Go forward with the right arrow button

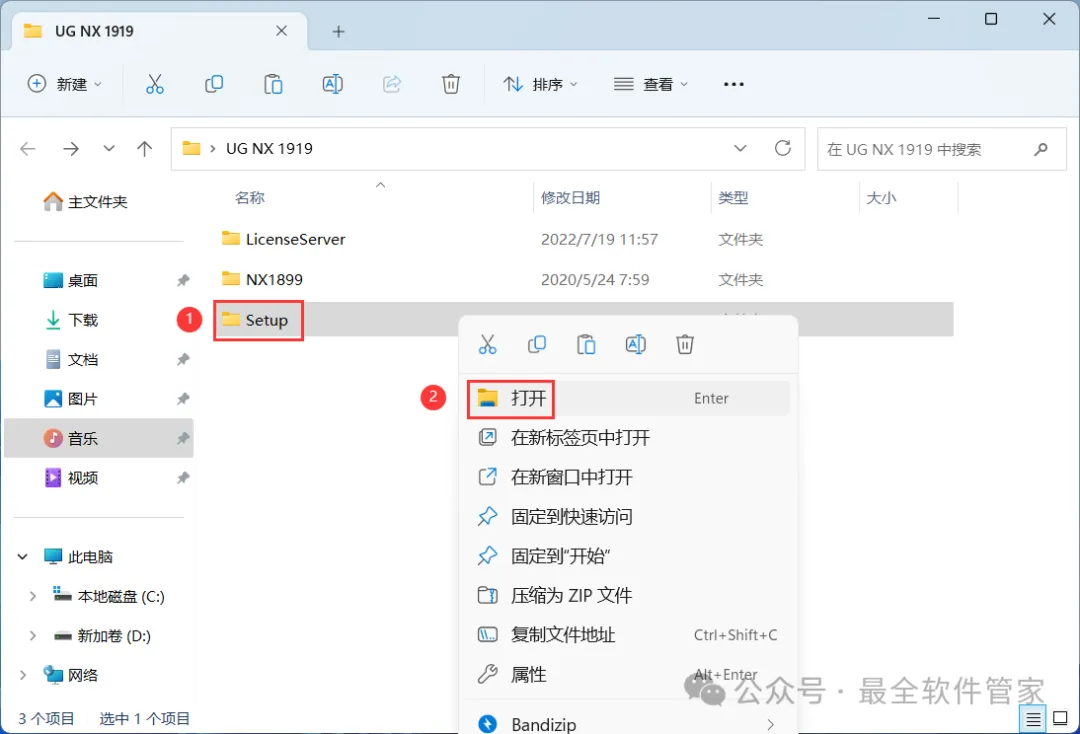pyautogui.click(x=71, y=149)
